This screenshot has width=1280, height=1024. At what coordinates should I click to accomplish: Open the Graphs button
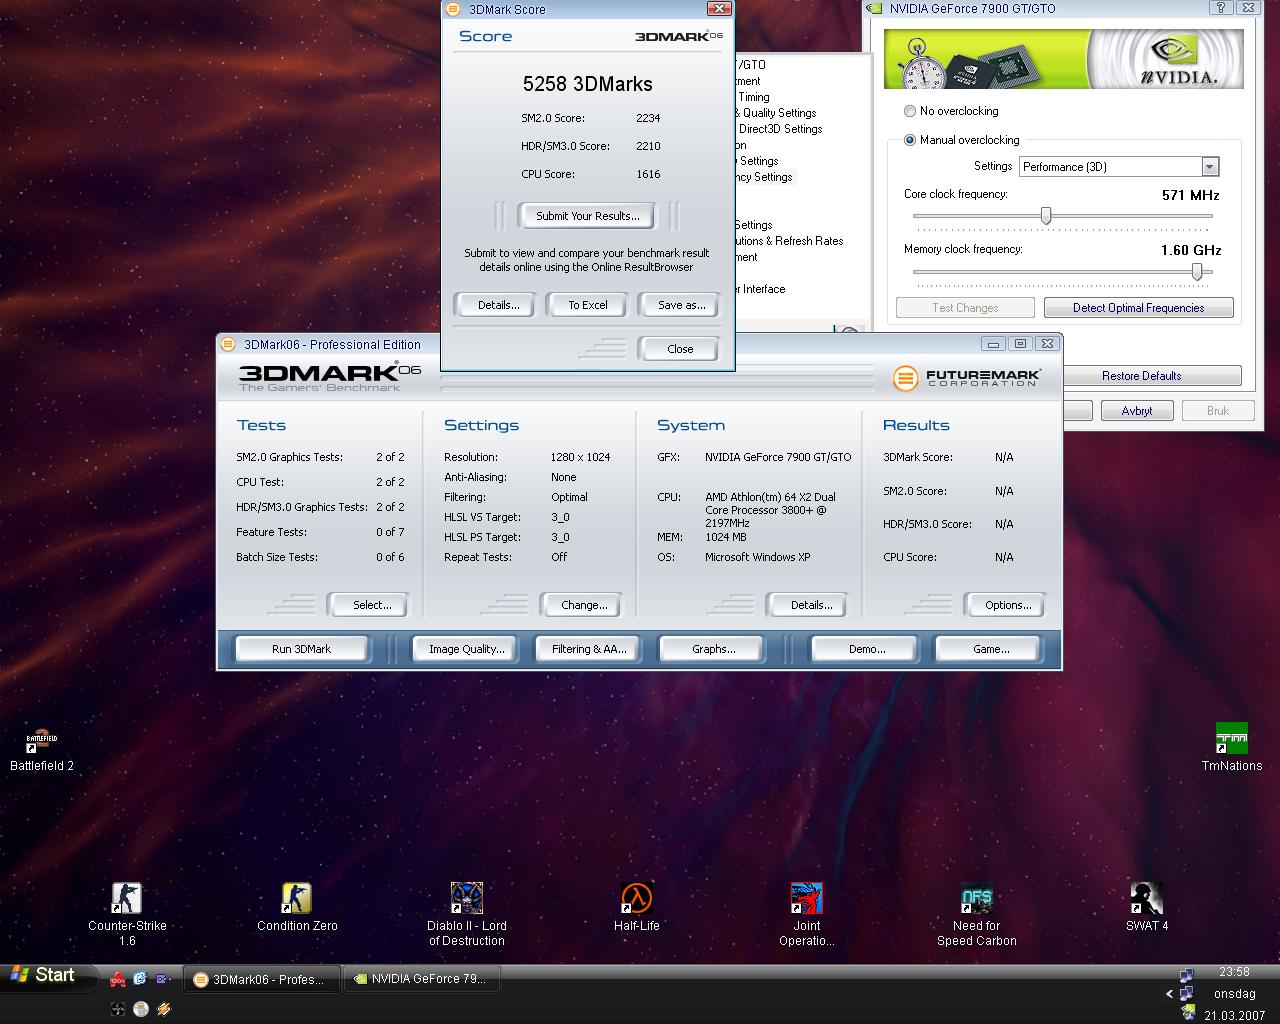(713, 649)
